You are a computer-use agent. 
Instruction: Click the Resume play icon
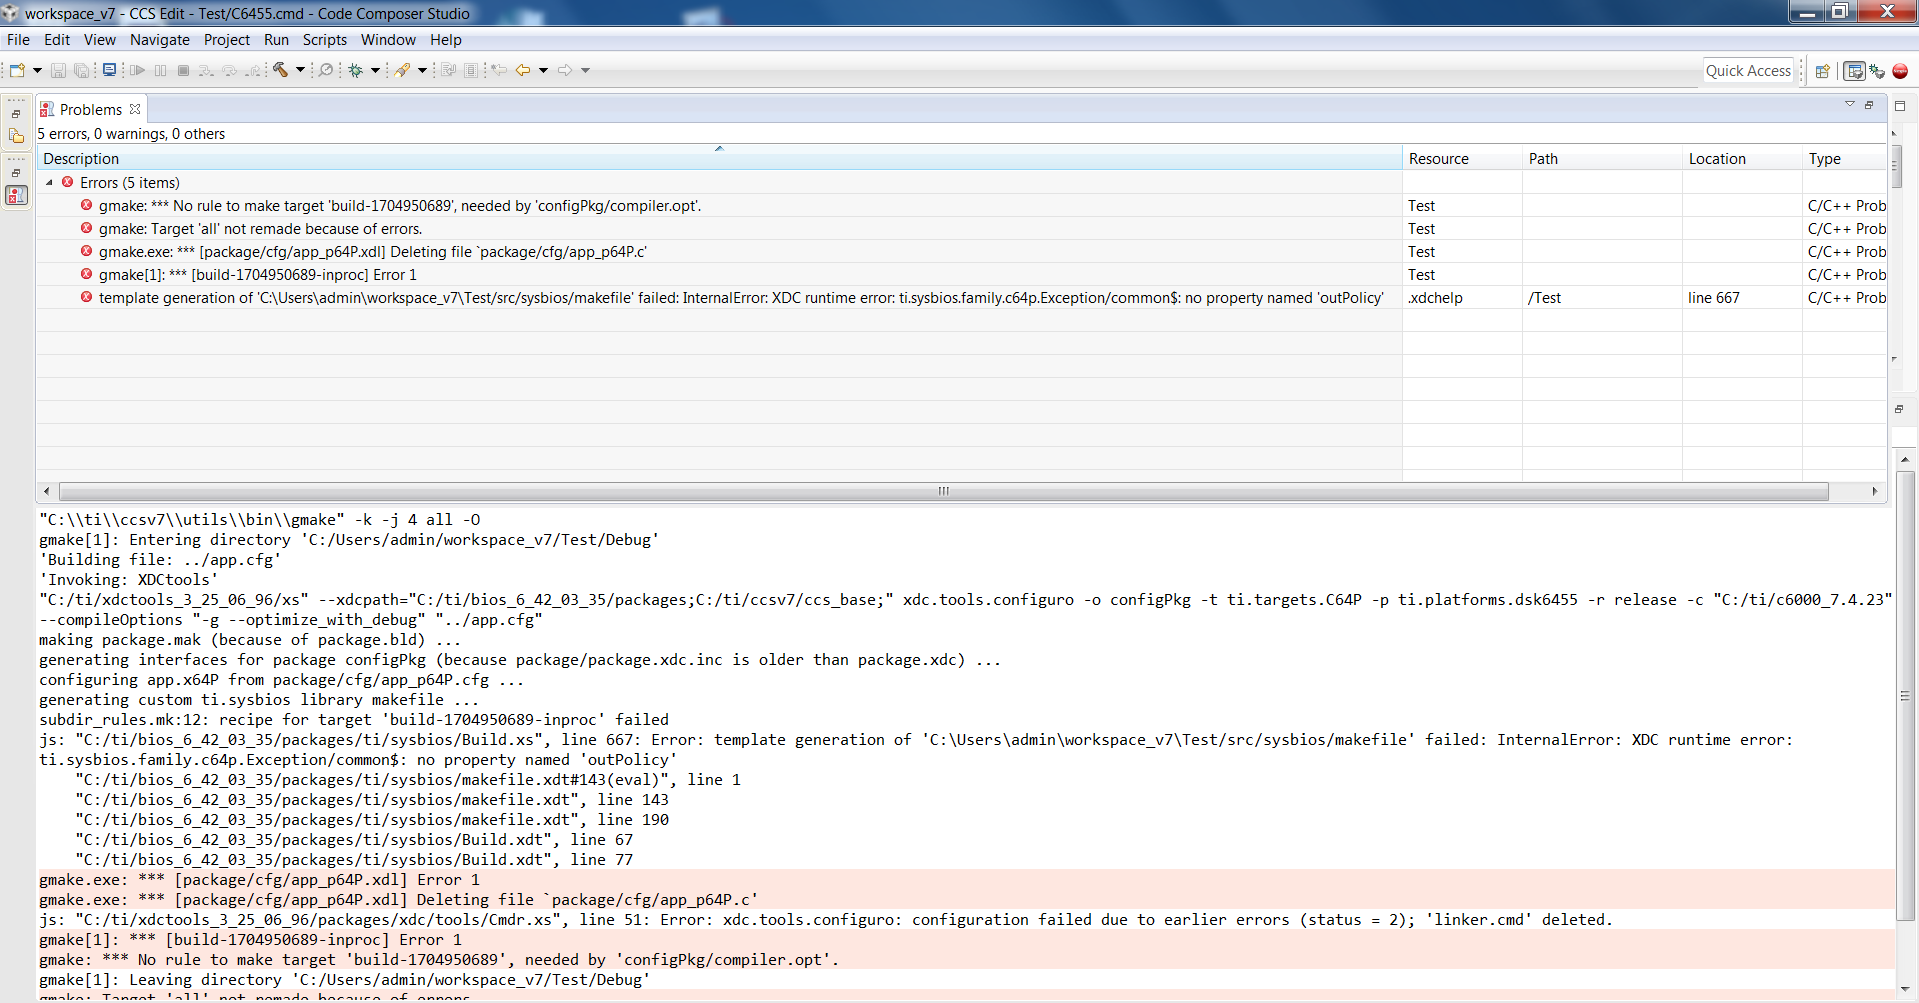(138, 70)
